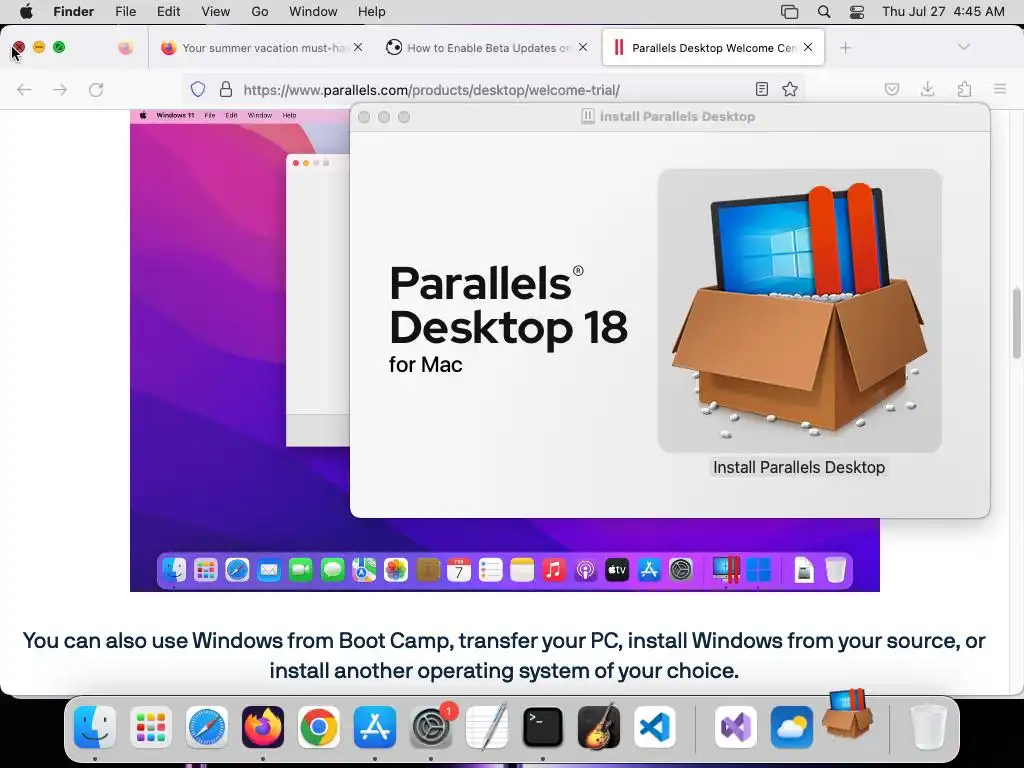This screenshot has width=1024, height=768.
Task: Toggle Reader View in the address bar
Action: (x=761, y=89)
